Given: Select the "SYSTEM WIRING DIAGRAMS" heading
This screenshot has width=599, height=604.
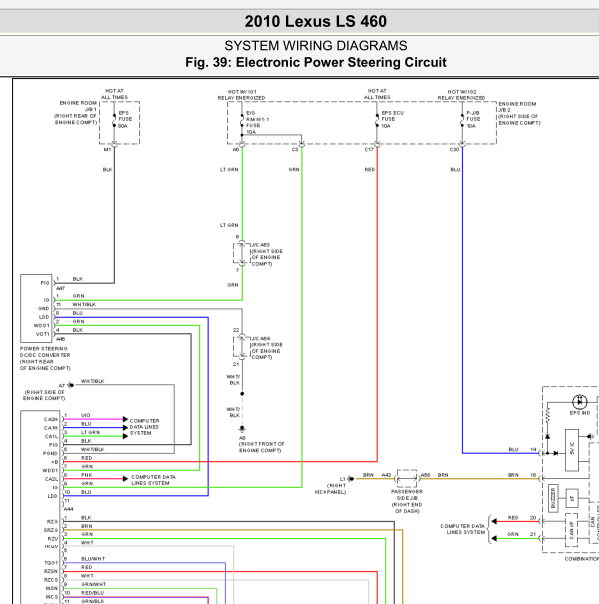Looking at the screenshot, I should coord(315,45).
